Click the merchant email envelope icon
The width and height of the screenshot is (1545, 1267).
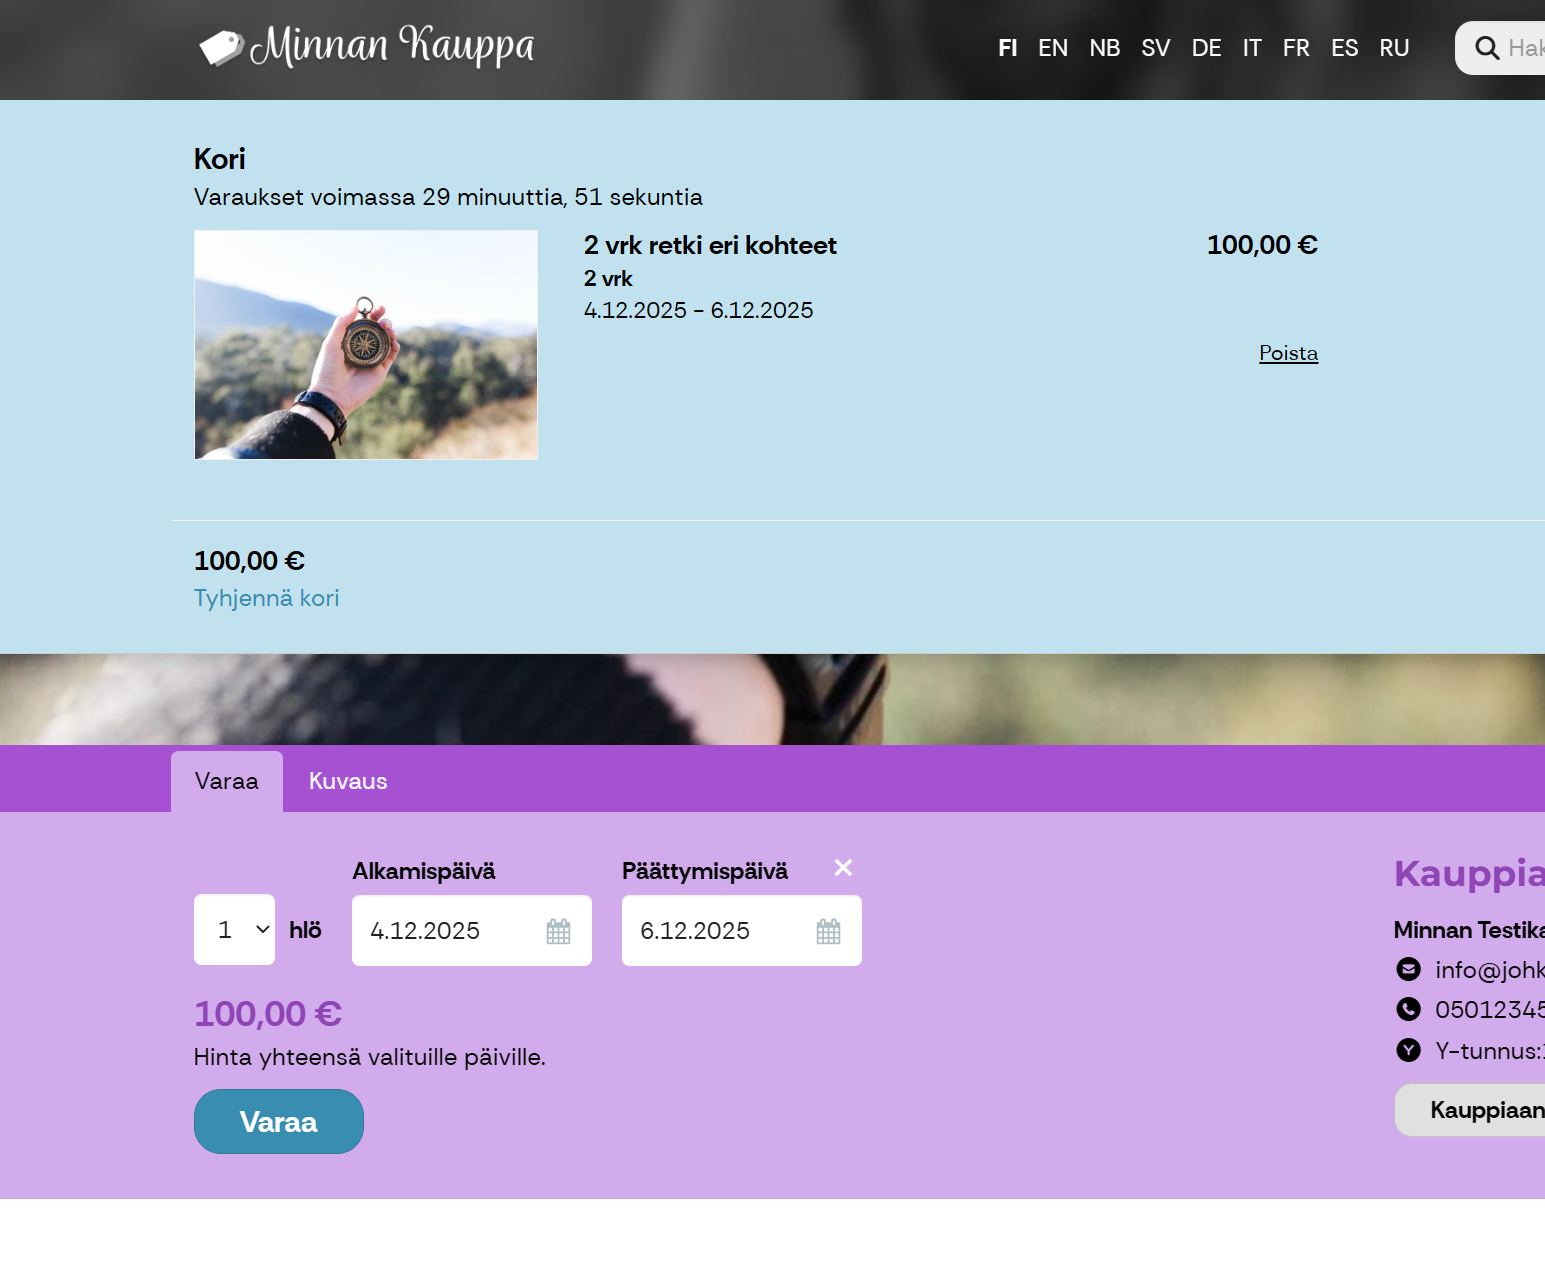pyautogui.click(x=1408, y=969)
